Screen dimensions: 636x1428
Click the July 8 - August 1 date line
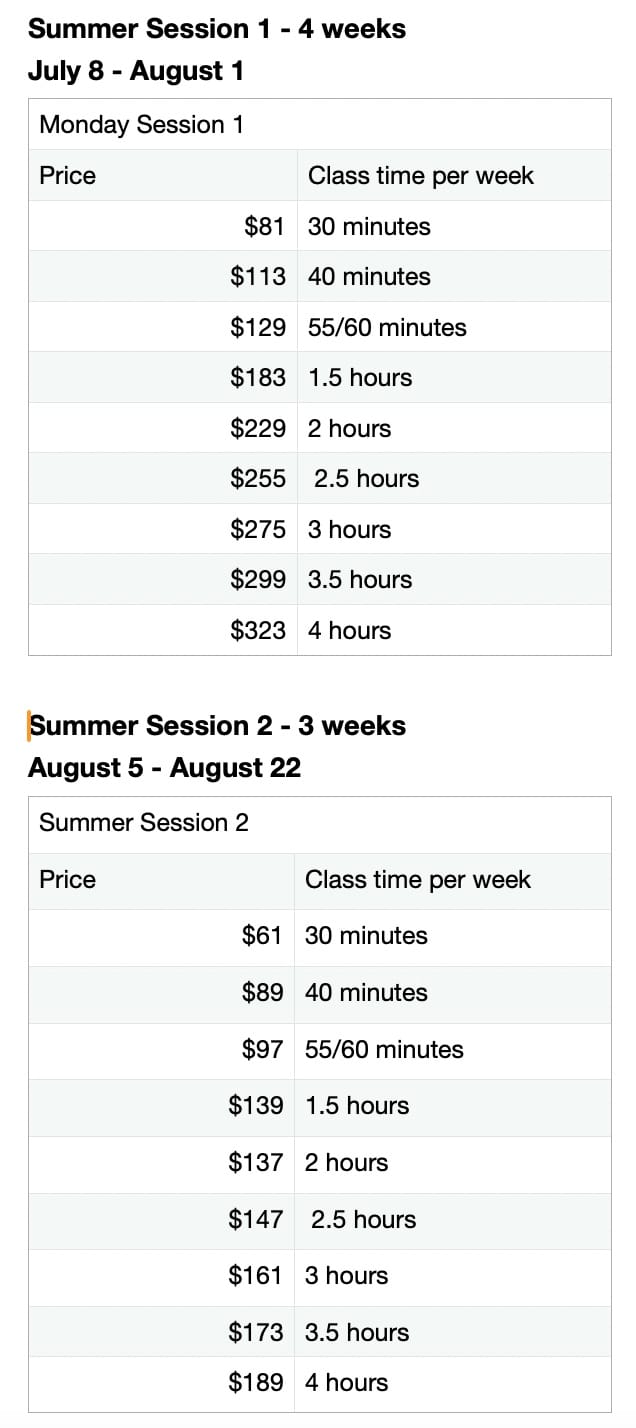coord(136,71)
